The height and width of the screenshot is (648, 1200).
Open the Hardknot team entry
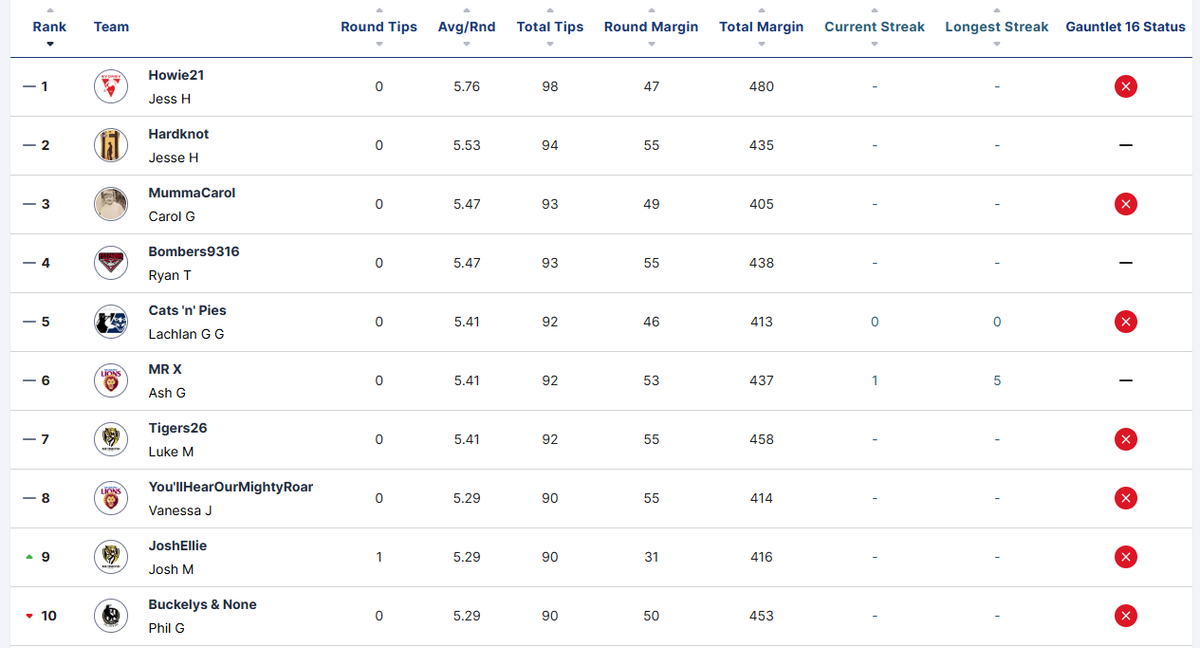[179, 134]
